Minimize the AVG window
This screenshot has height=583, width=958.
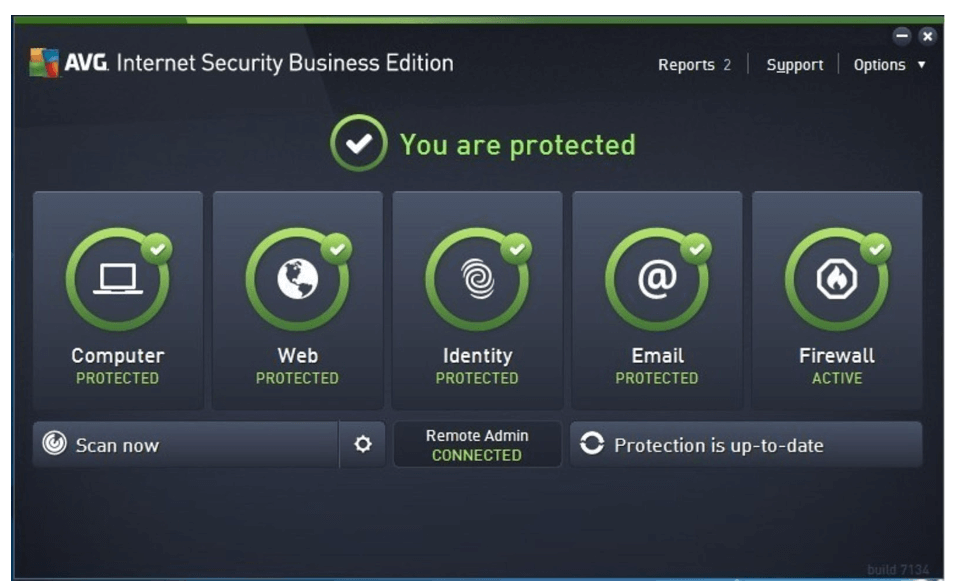tap(902, 36)
